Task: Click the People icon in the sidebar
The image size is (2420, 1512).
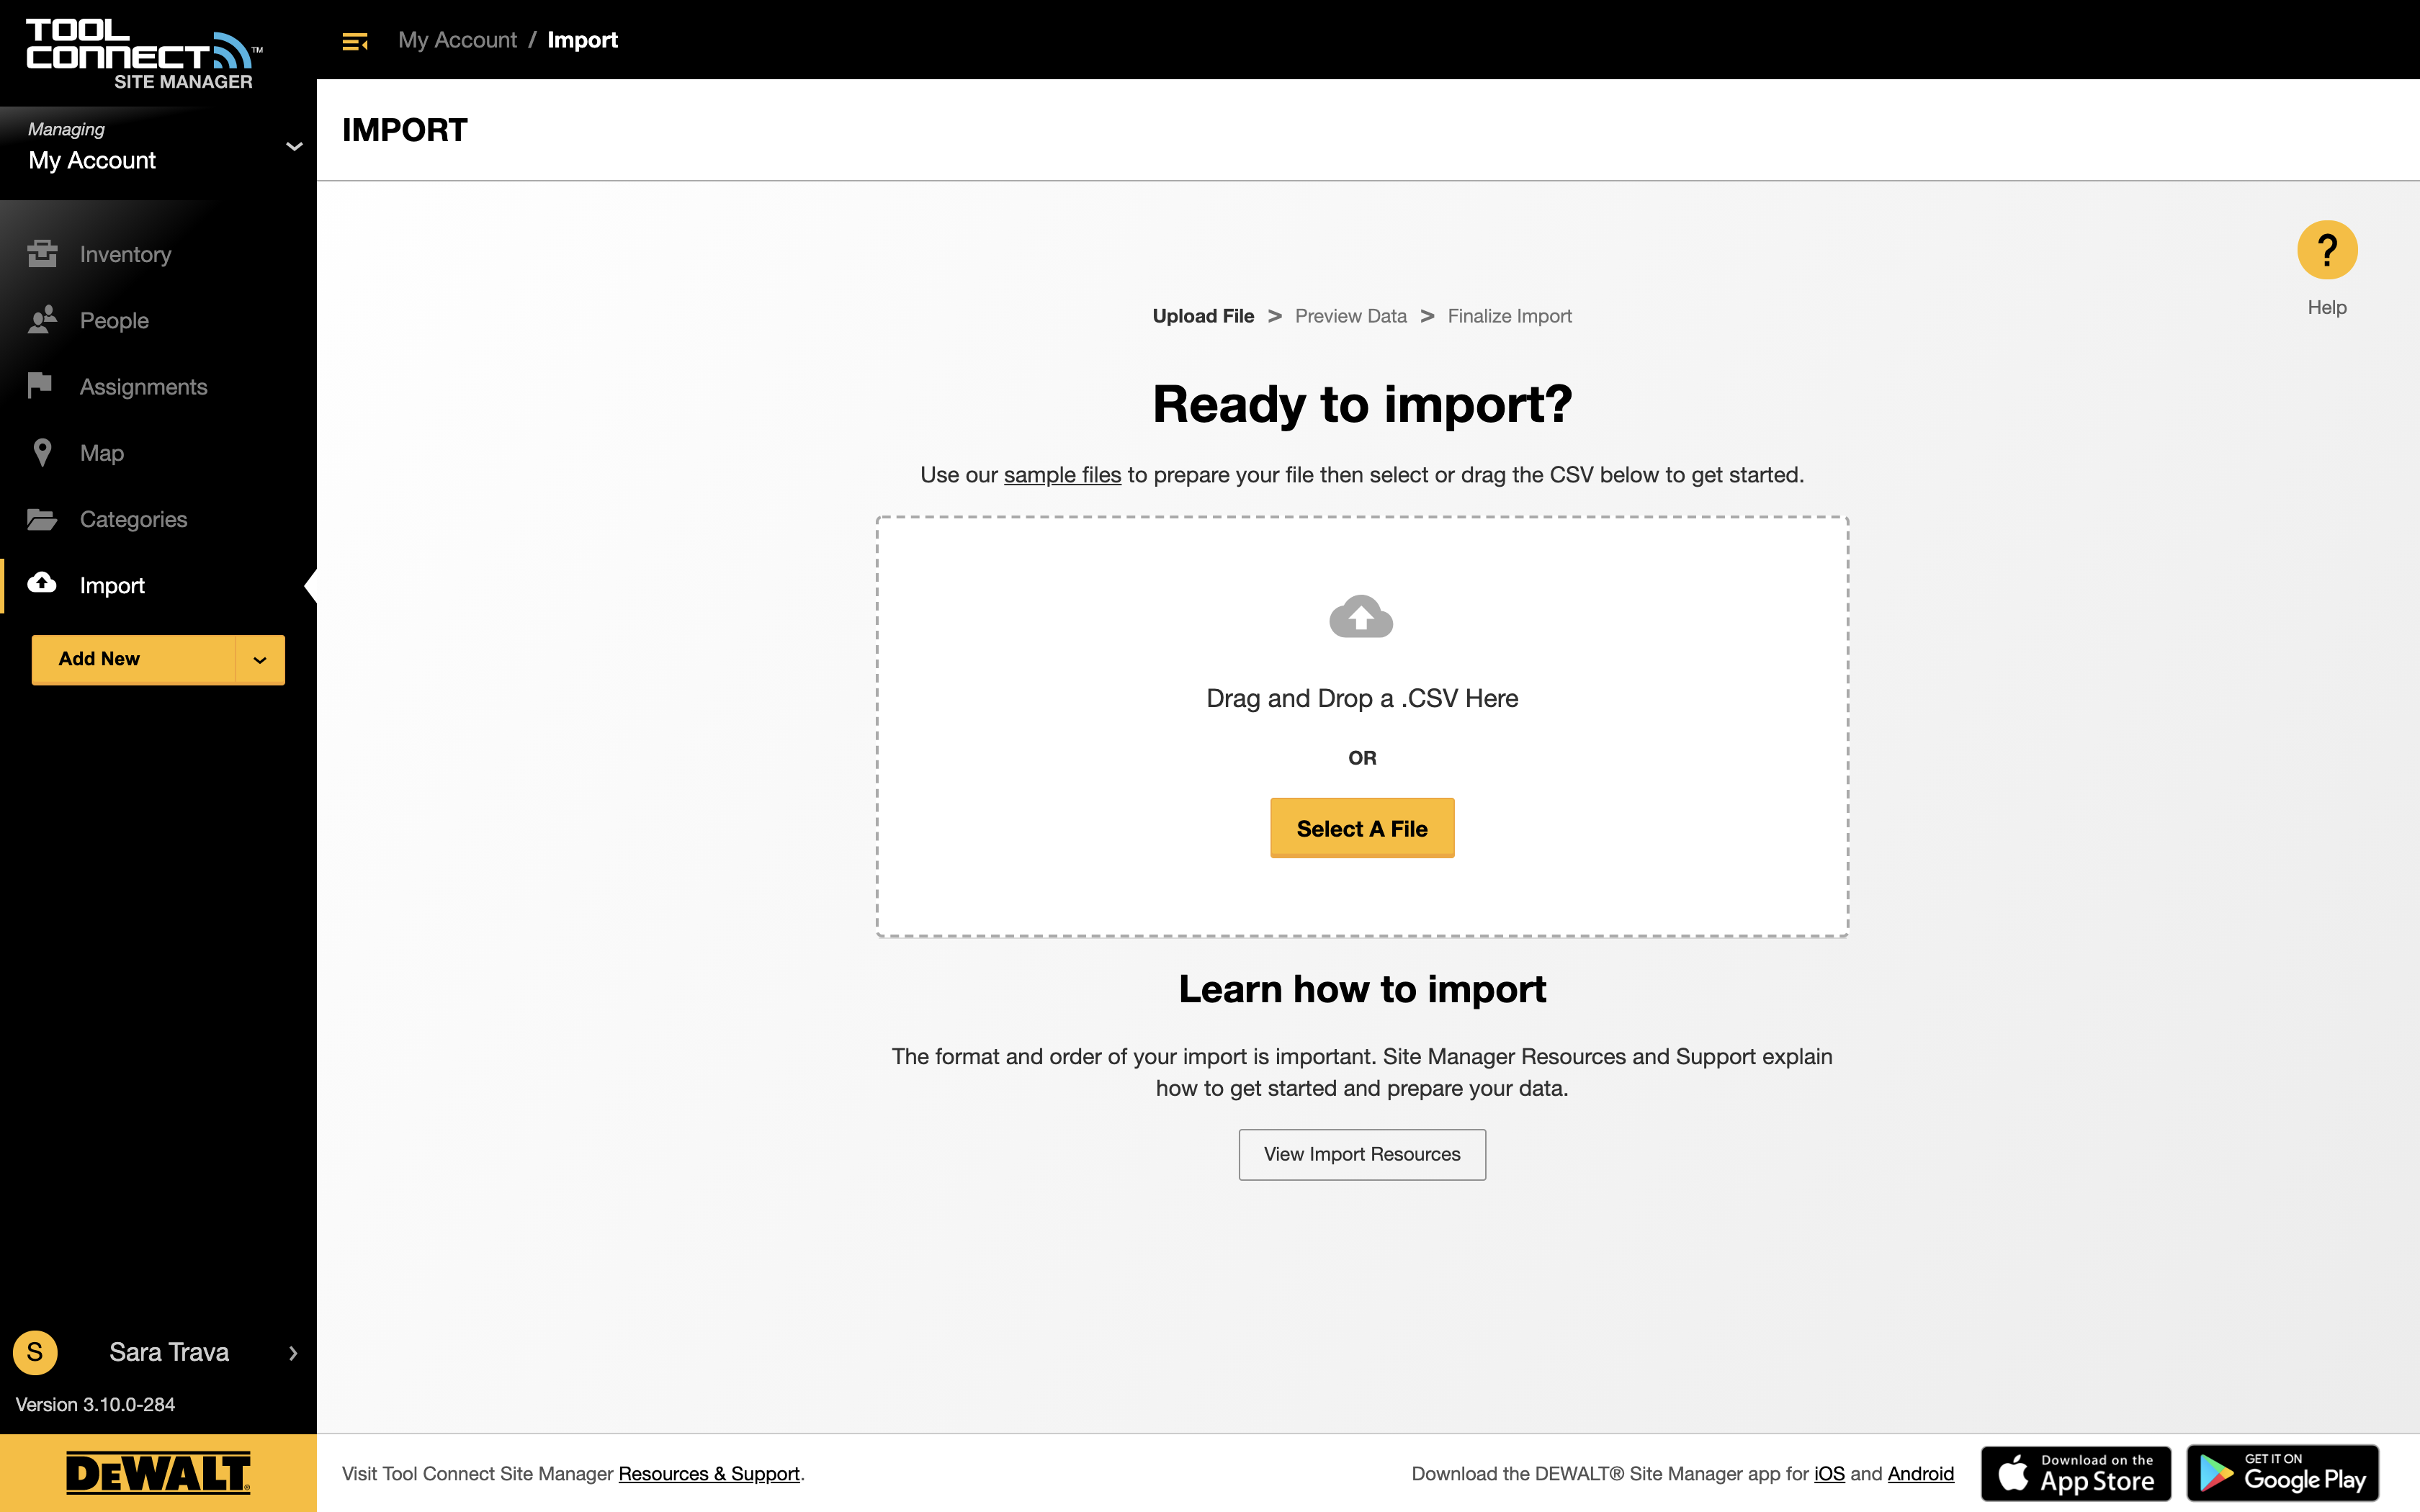Action: coord(42,320)
